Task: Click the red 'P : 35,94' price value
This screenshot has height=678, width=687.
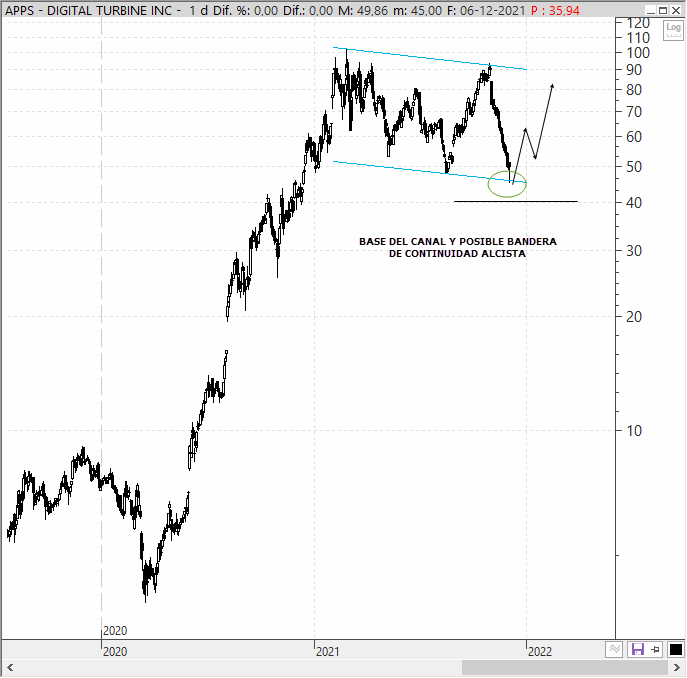Action: click(556, 10)
